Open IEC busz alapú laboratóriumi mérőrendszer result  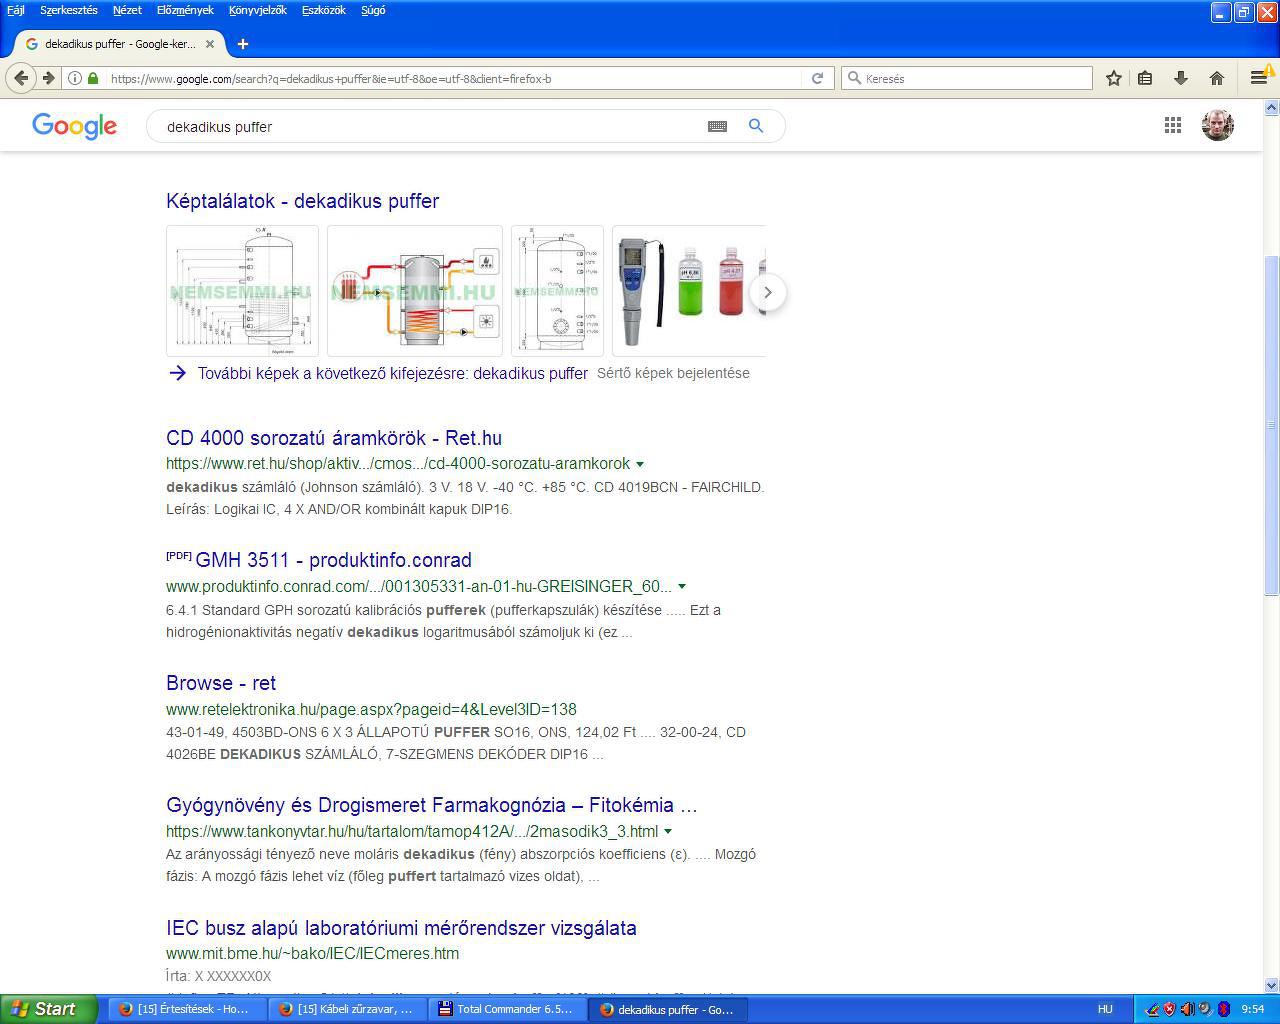pos(401,928)
